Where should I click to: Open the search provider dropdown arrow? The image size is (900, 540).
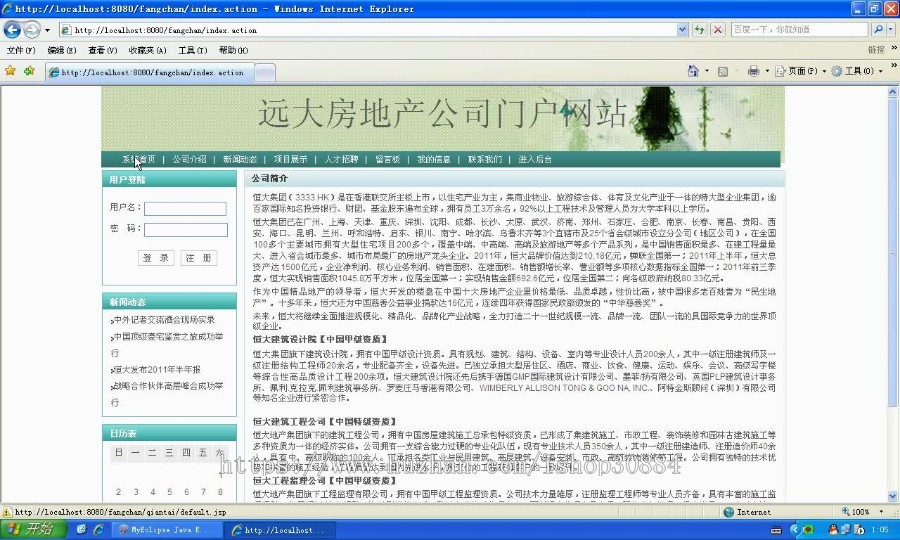(x=891, y=29)
